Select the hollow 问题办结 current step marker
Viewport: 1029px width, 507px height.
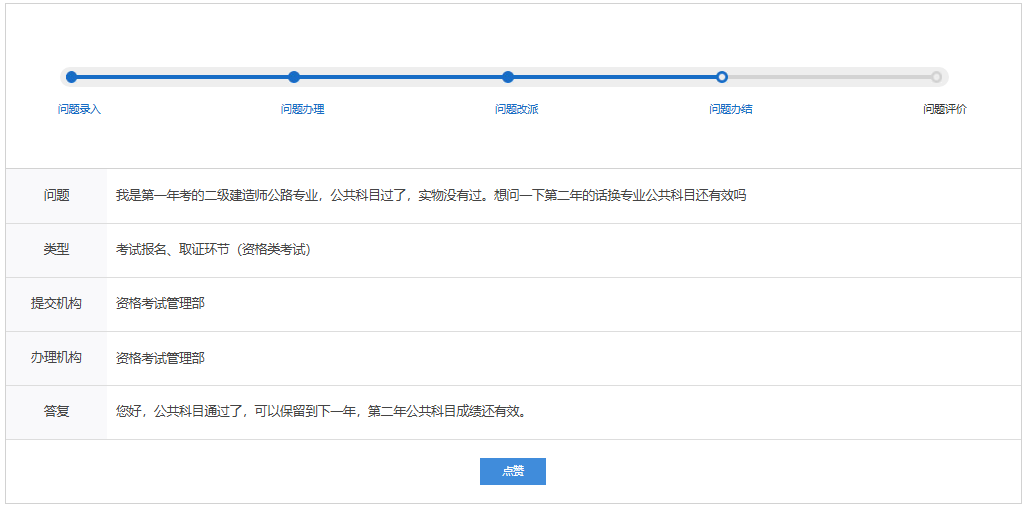click(x=722, y=77)
